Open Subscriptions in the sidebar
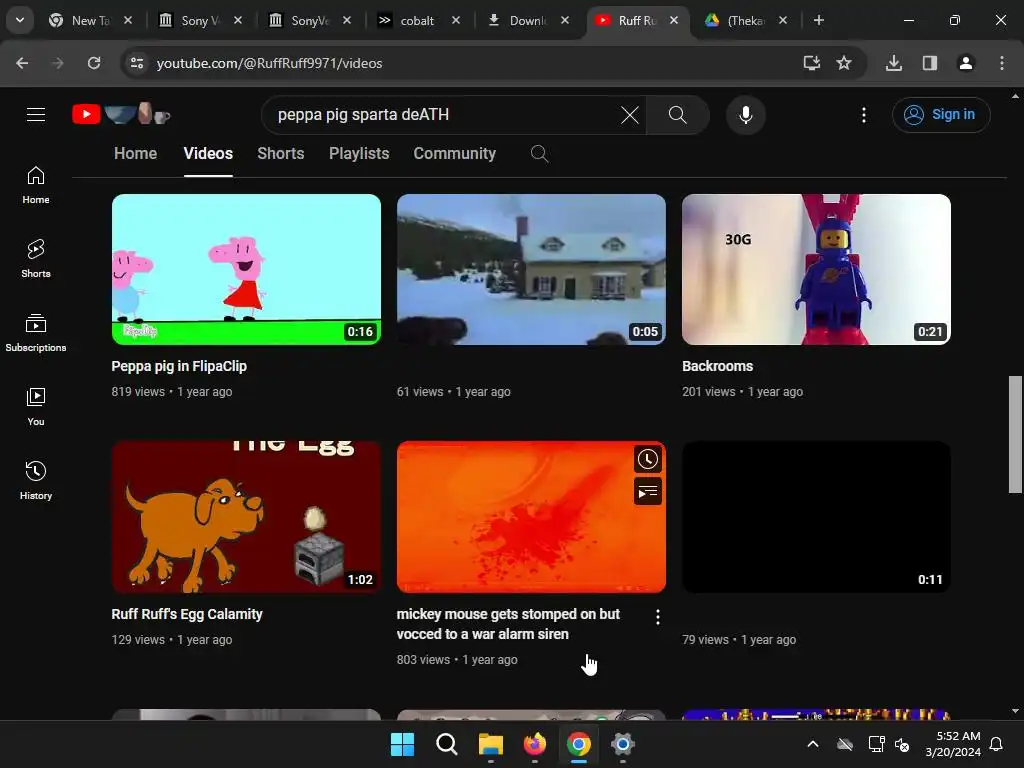This screenshot has width=1024, height=768. pos(36,332)
